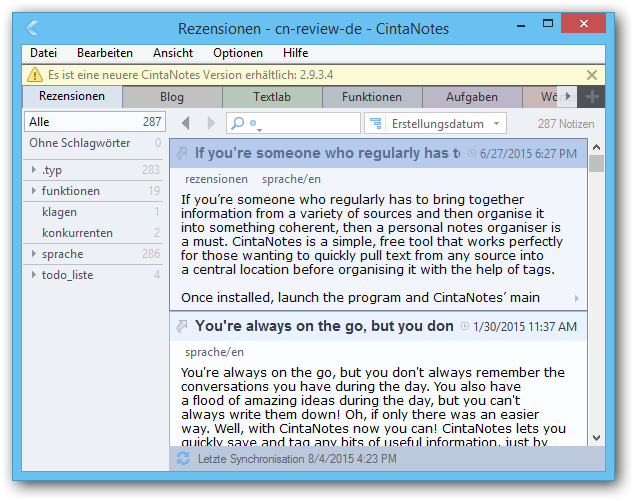Click the first note's body text
Image resolution: width=635 pixels, height=501 pixels.
(x=373, y=248)
